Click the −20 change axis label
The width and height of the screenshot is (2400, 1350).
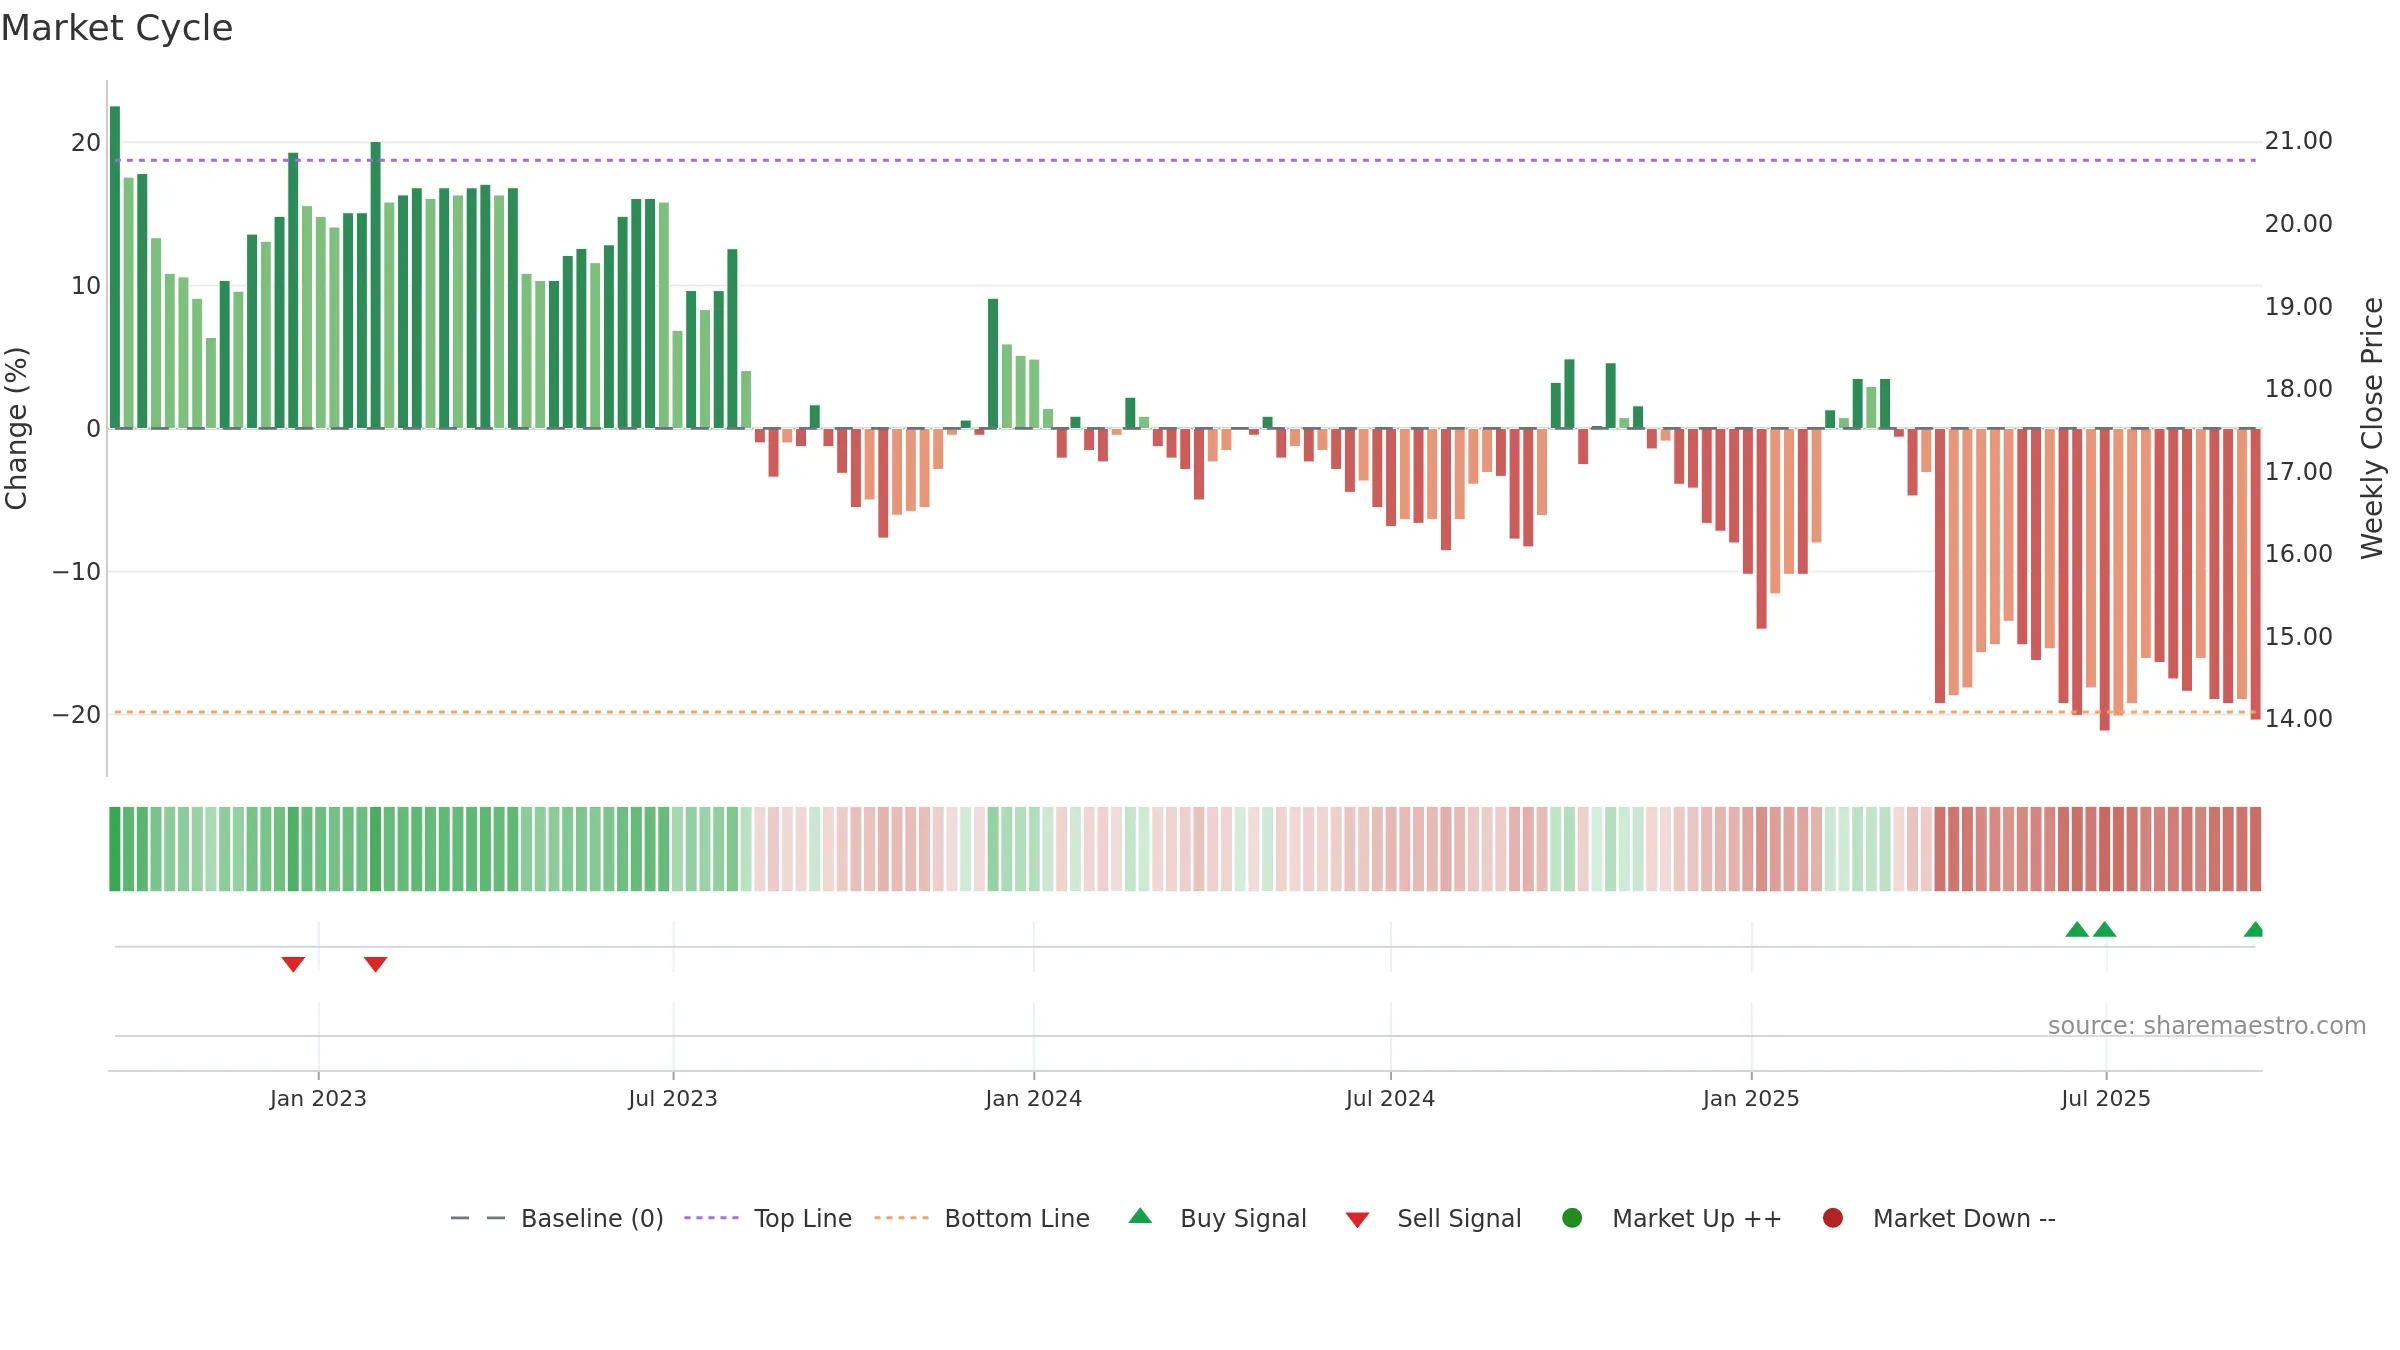(x=77, y=715)
